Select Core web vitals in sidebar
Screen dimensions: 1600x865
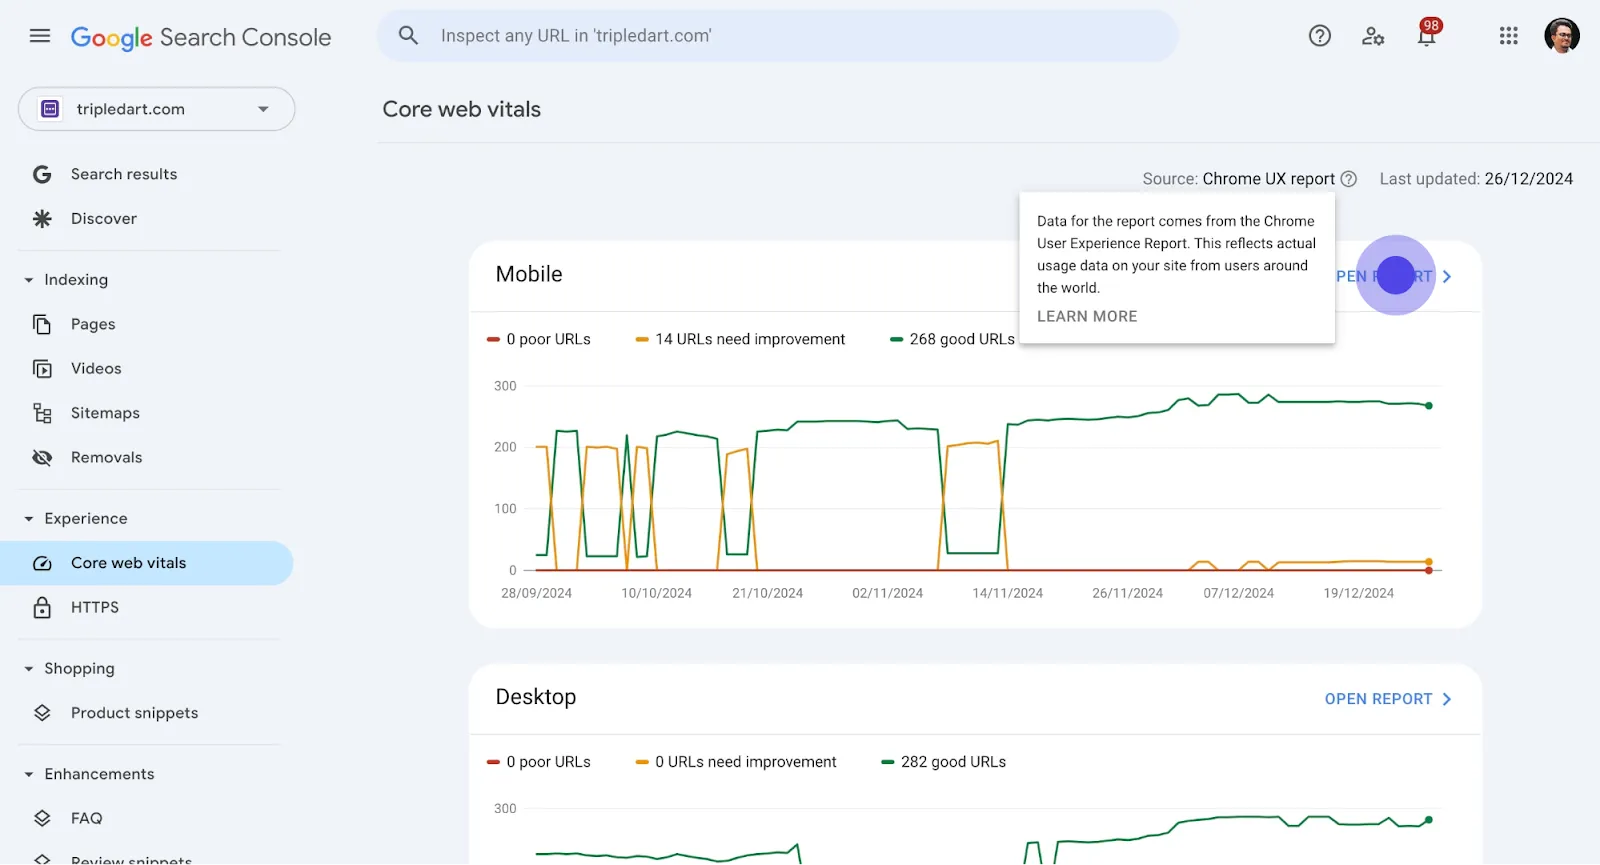[146, 563]
